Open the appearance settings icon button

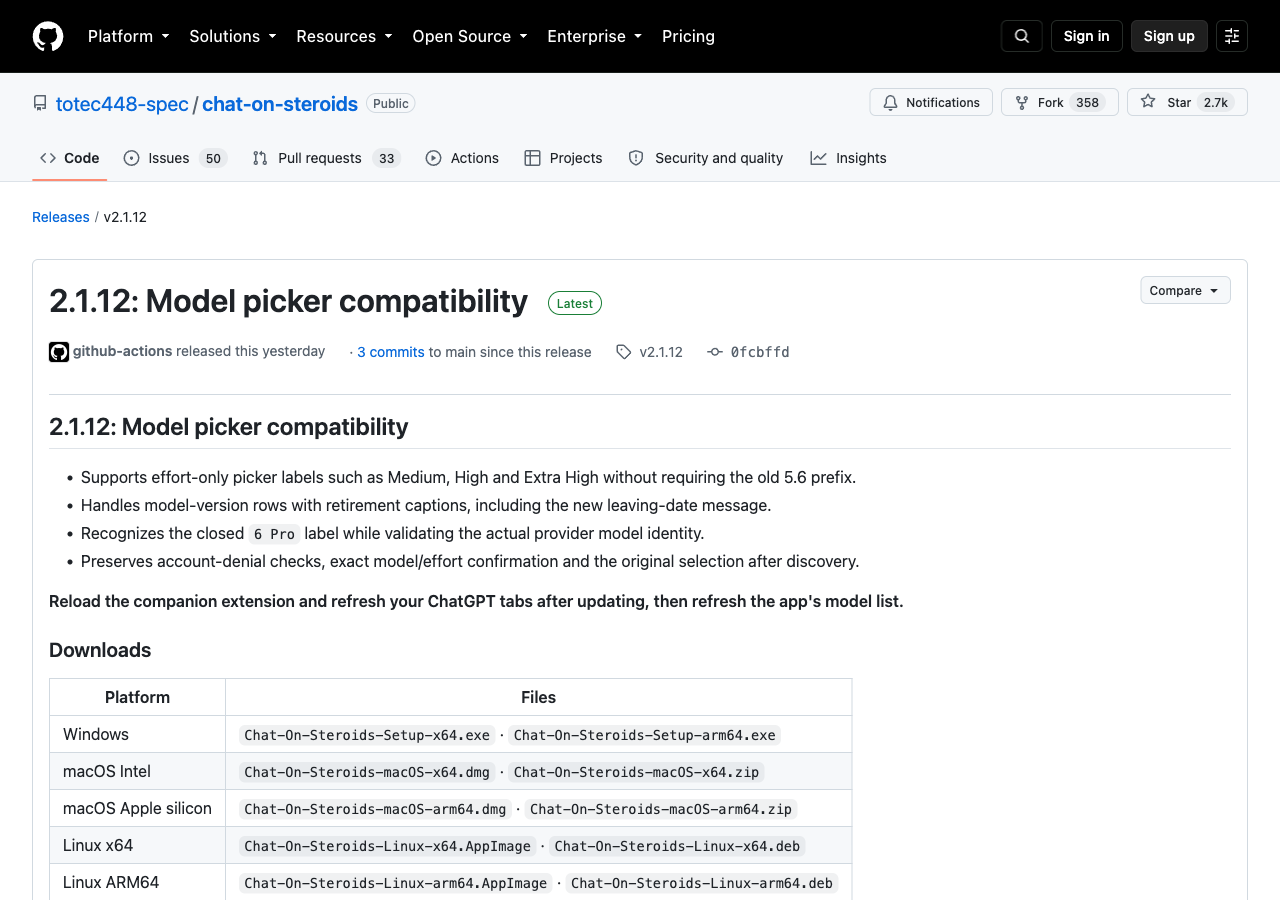click(x=1232, y=36)
